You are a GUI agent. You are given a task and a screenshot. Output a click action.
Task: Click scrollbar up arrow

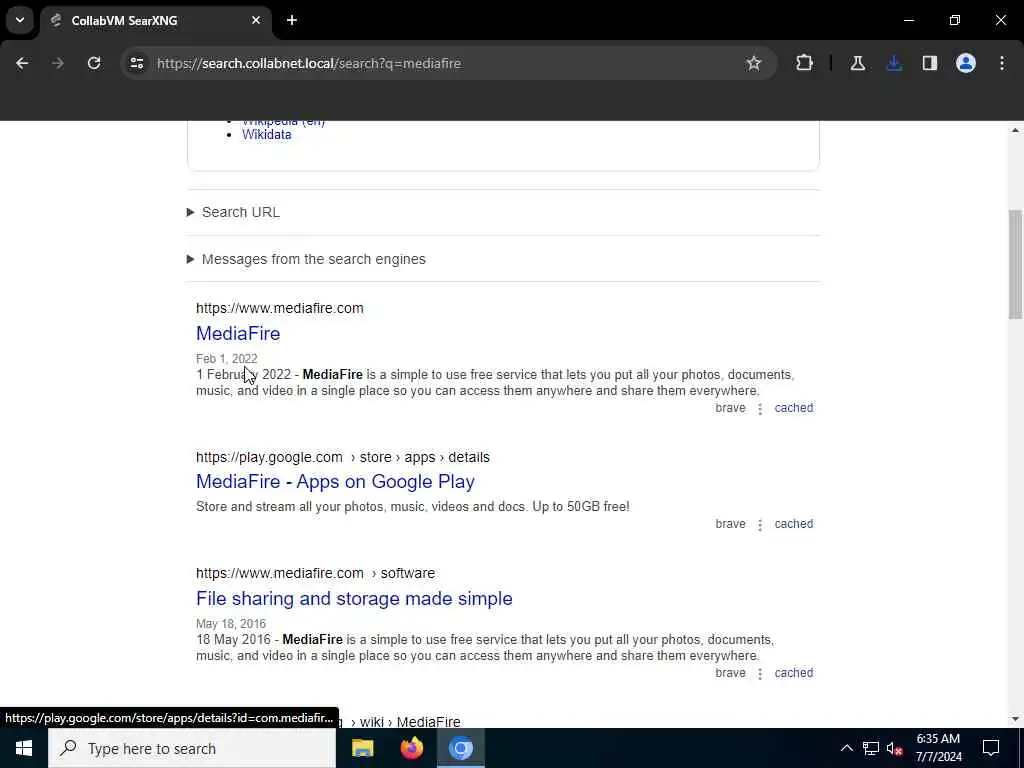coord(1015,130)
